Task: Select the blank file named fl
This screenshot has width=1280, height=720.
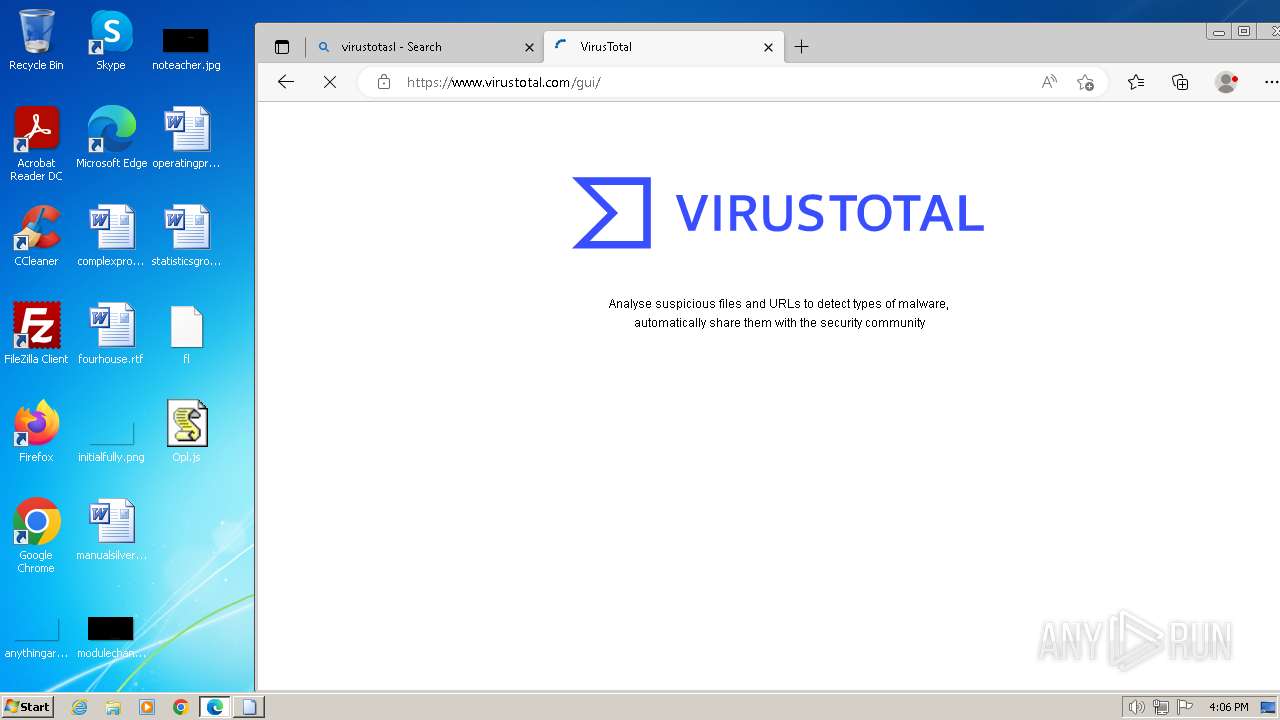Action: (186, 333)
